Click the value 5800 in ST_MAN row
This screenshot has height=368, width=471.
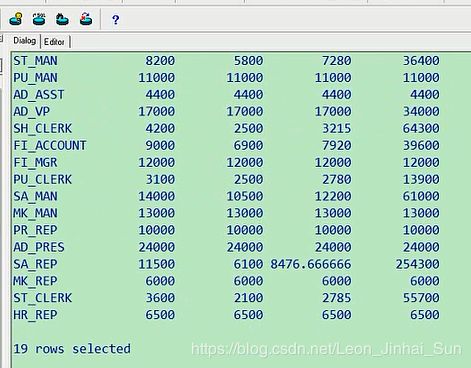point(248,61)
